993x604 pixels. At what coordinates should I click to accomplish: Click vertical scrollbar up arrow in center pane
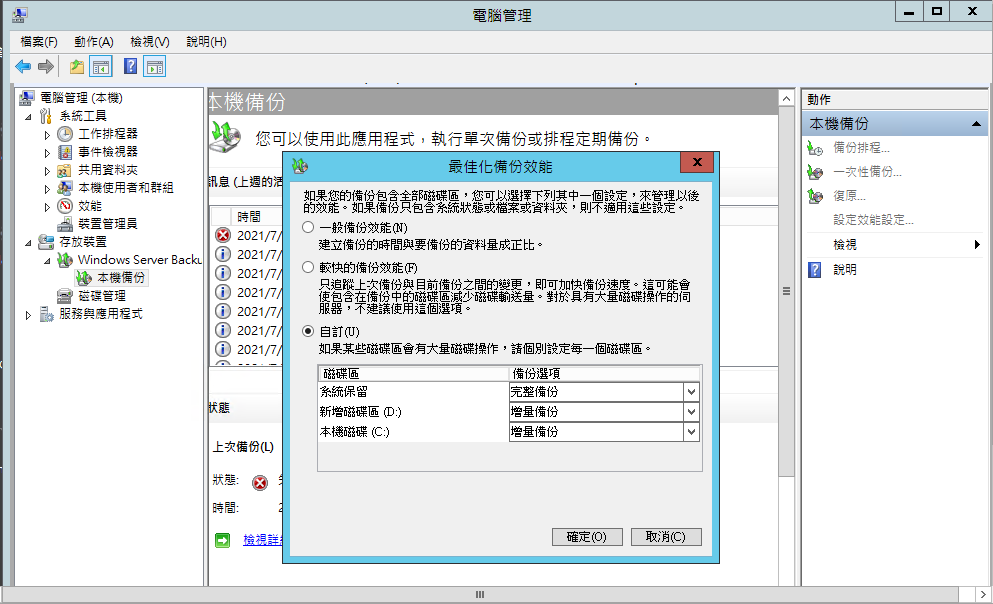click(x=786, y=99)
